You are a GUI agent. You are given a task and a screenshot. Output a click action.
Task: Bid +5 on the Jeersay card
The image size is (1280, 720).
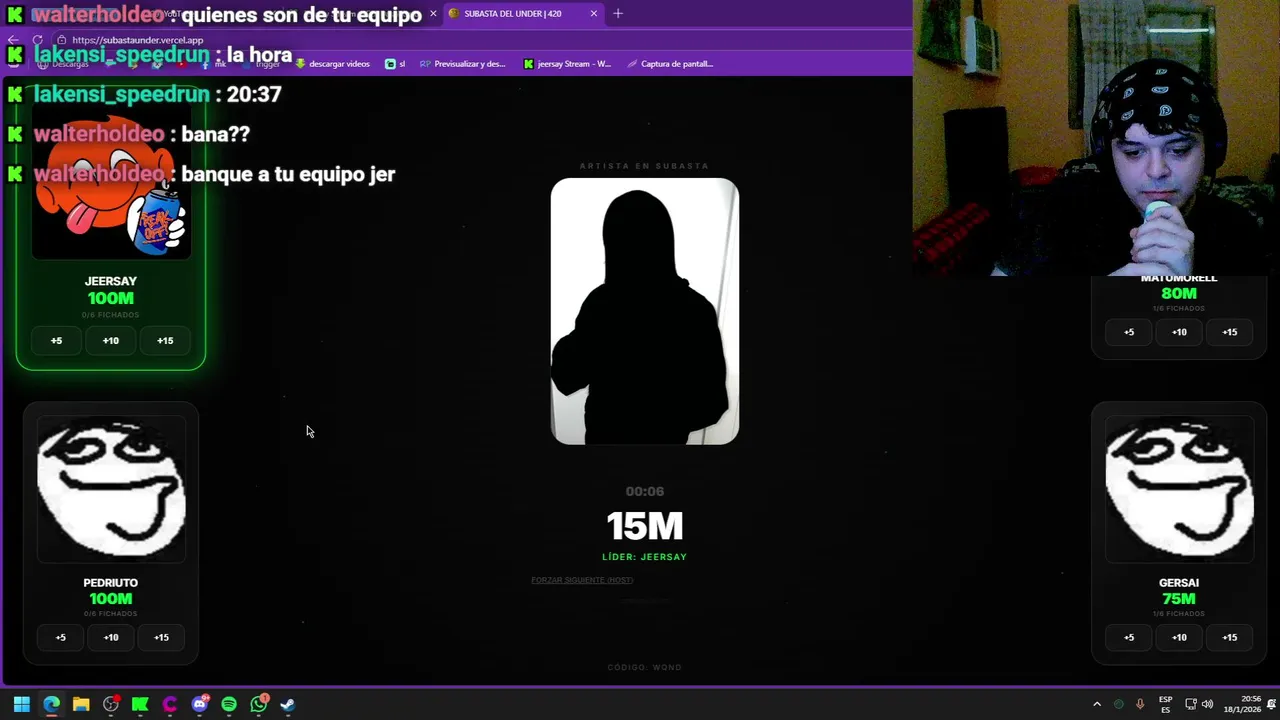tap(56, 341)
